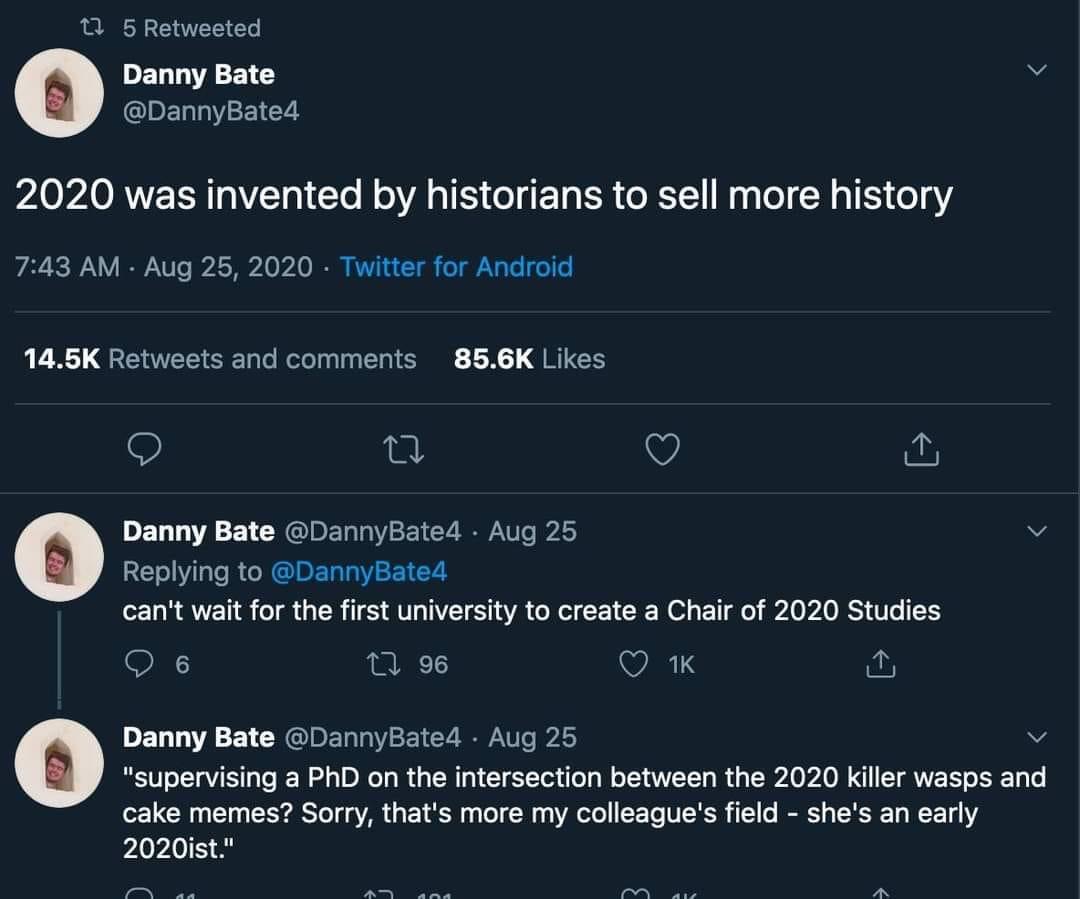Open the Twitter for Android source link

click(x=456, y=267)
